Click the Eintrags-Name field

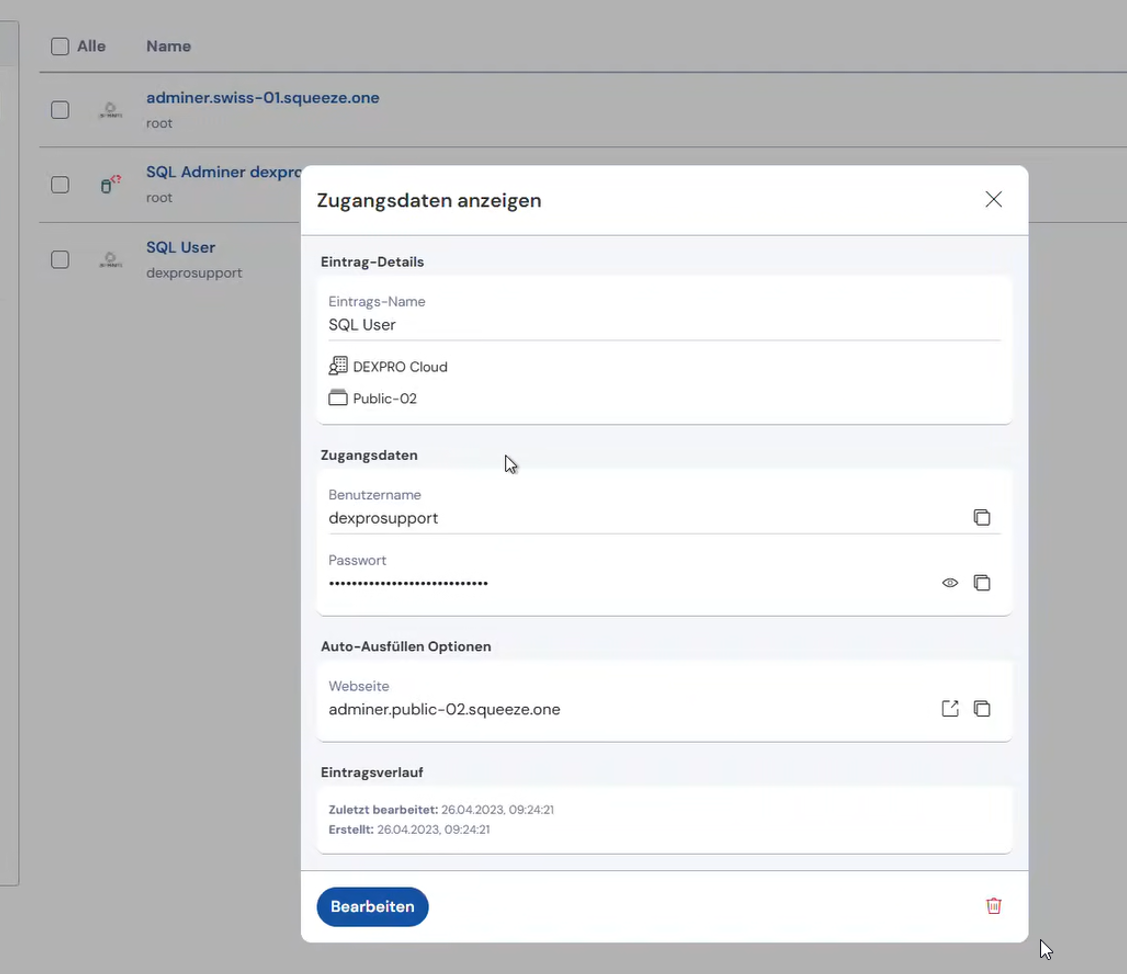(x=660, y=325)
